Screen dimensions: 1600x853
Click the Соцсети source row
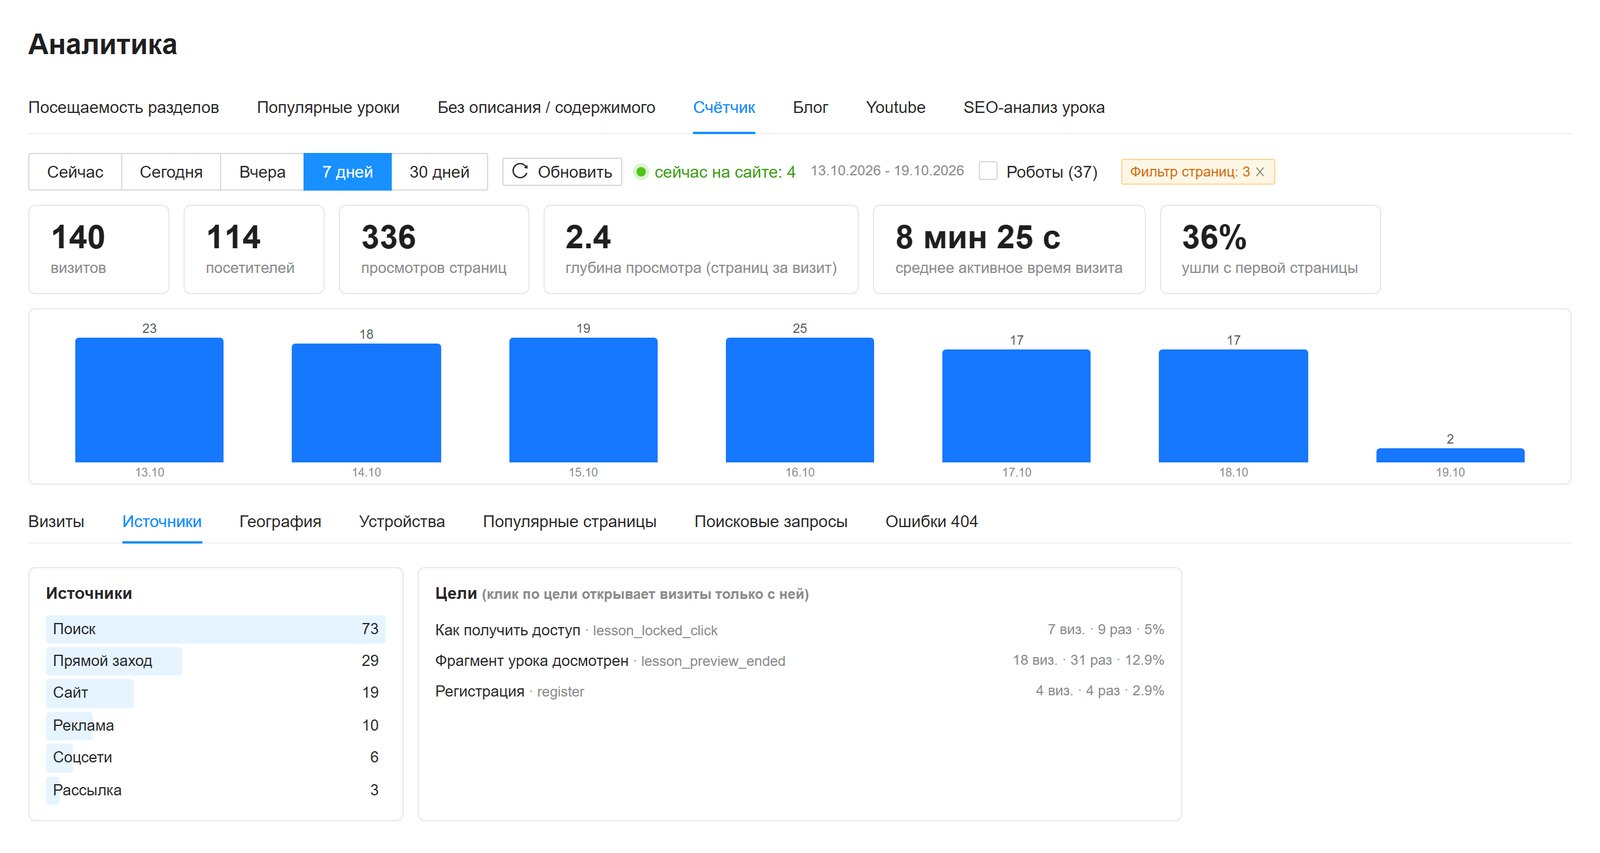click(215, 757)
